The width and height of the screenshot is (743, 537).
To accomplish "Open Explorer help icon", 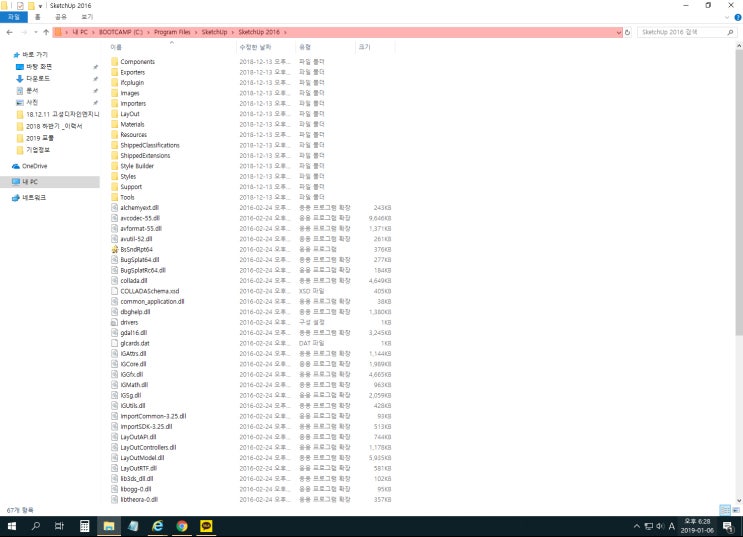I will point(738,17).
